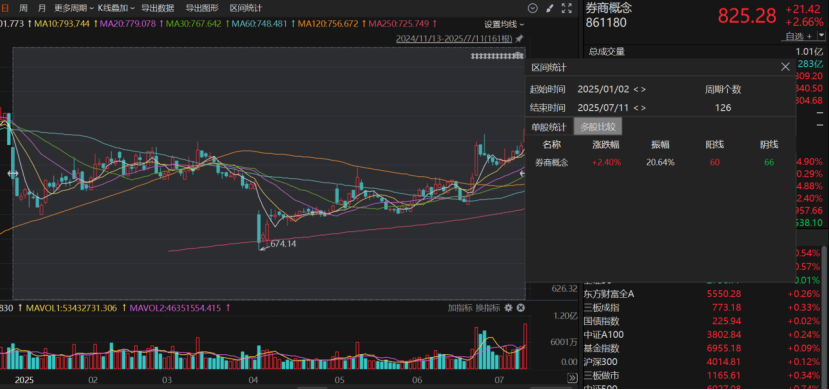
Task: Click the double-arrow expand icon below chart
Action: [x=572, y=378]
